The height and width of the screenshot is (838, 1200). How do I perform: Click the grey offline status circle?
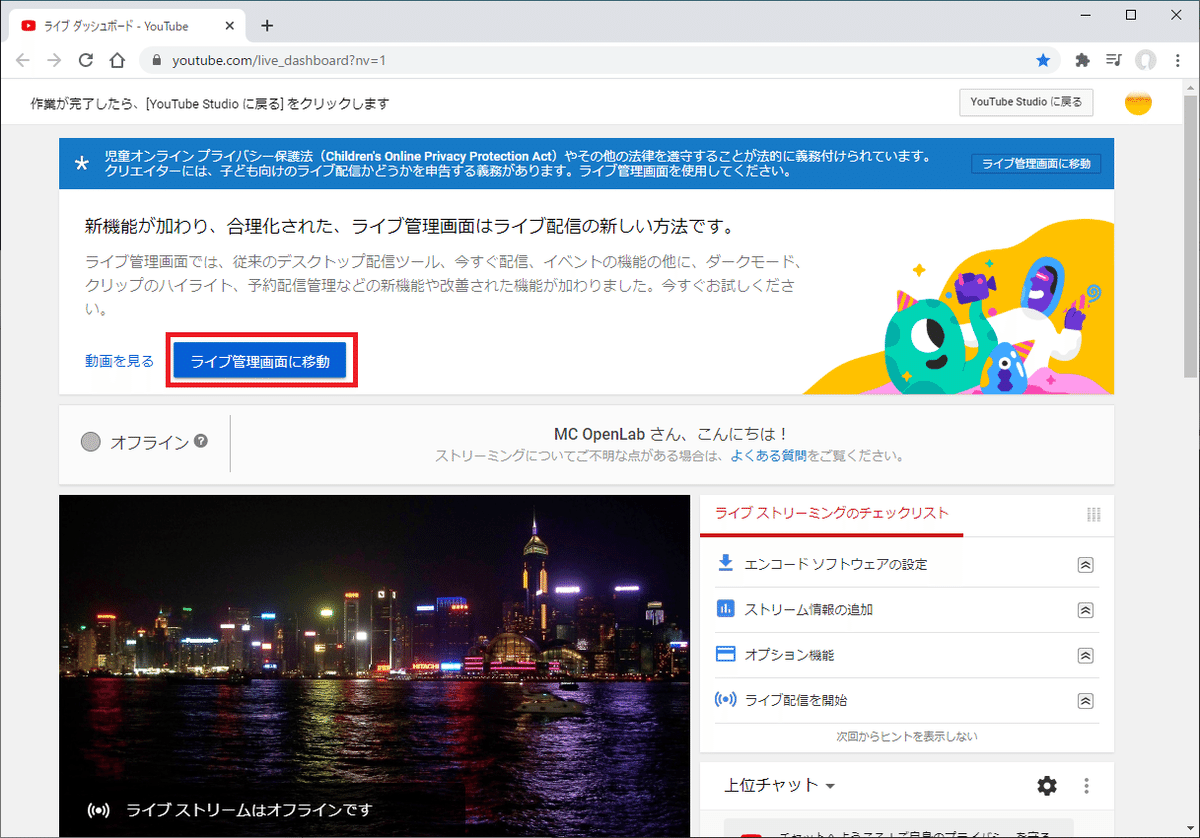pyautogui.click(x=91, y=442)
